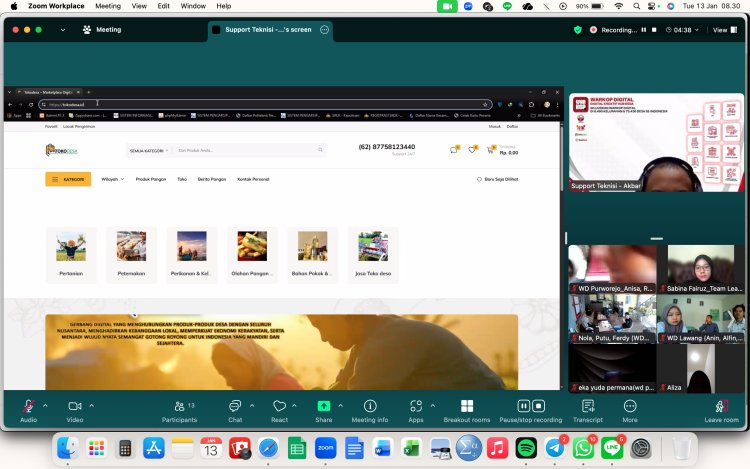This screenshot has width=750, height=469.
Task: Open the Meeting menu in menu bar
Action: pos(108,6)
